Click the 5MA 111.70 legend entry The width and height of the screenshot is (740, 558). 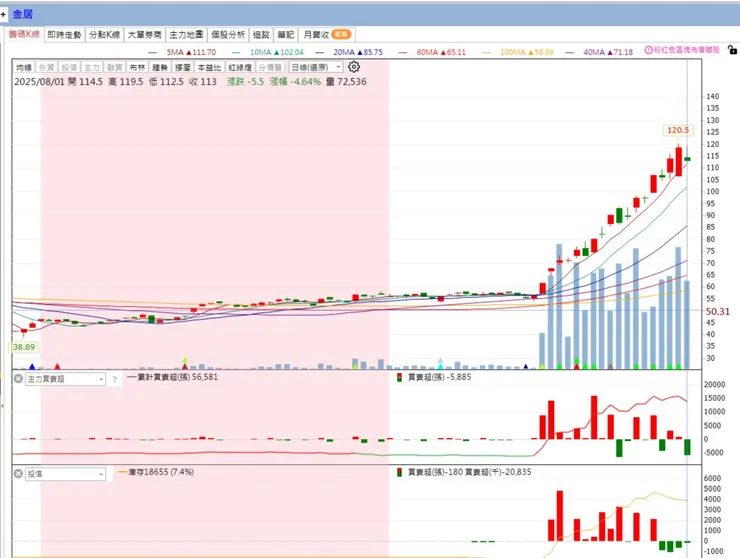(191, 52)
